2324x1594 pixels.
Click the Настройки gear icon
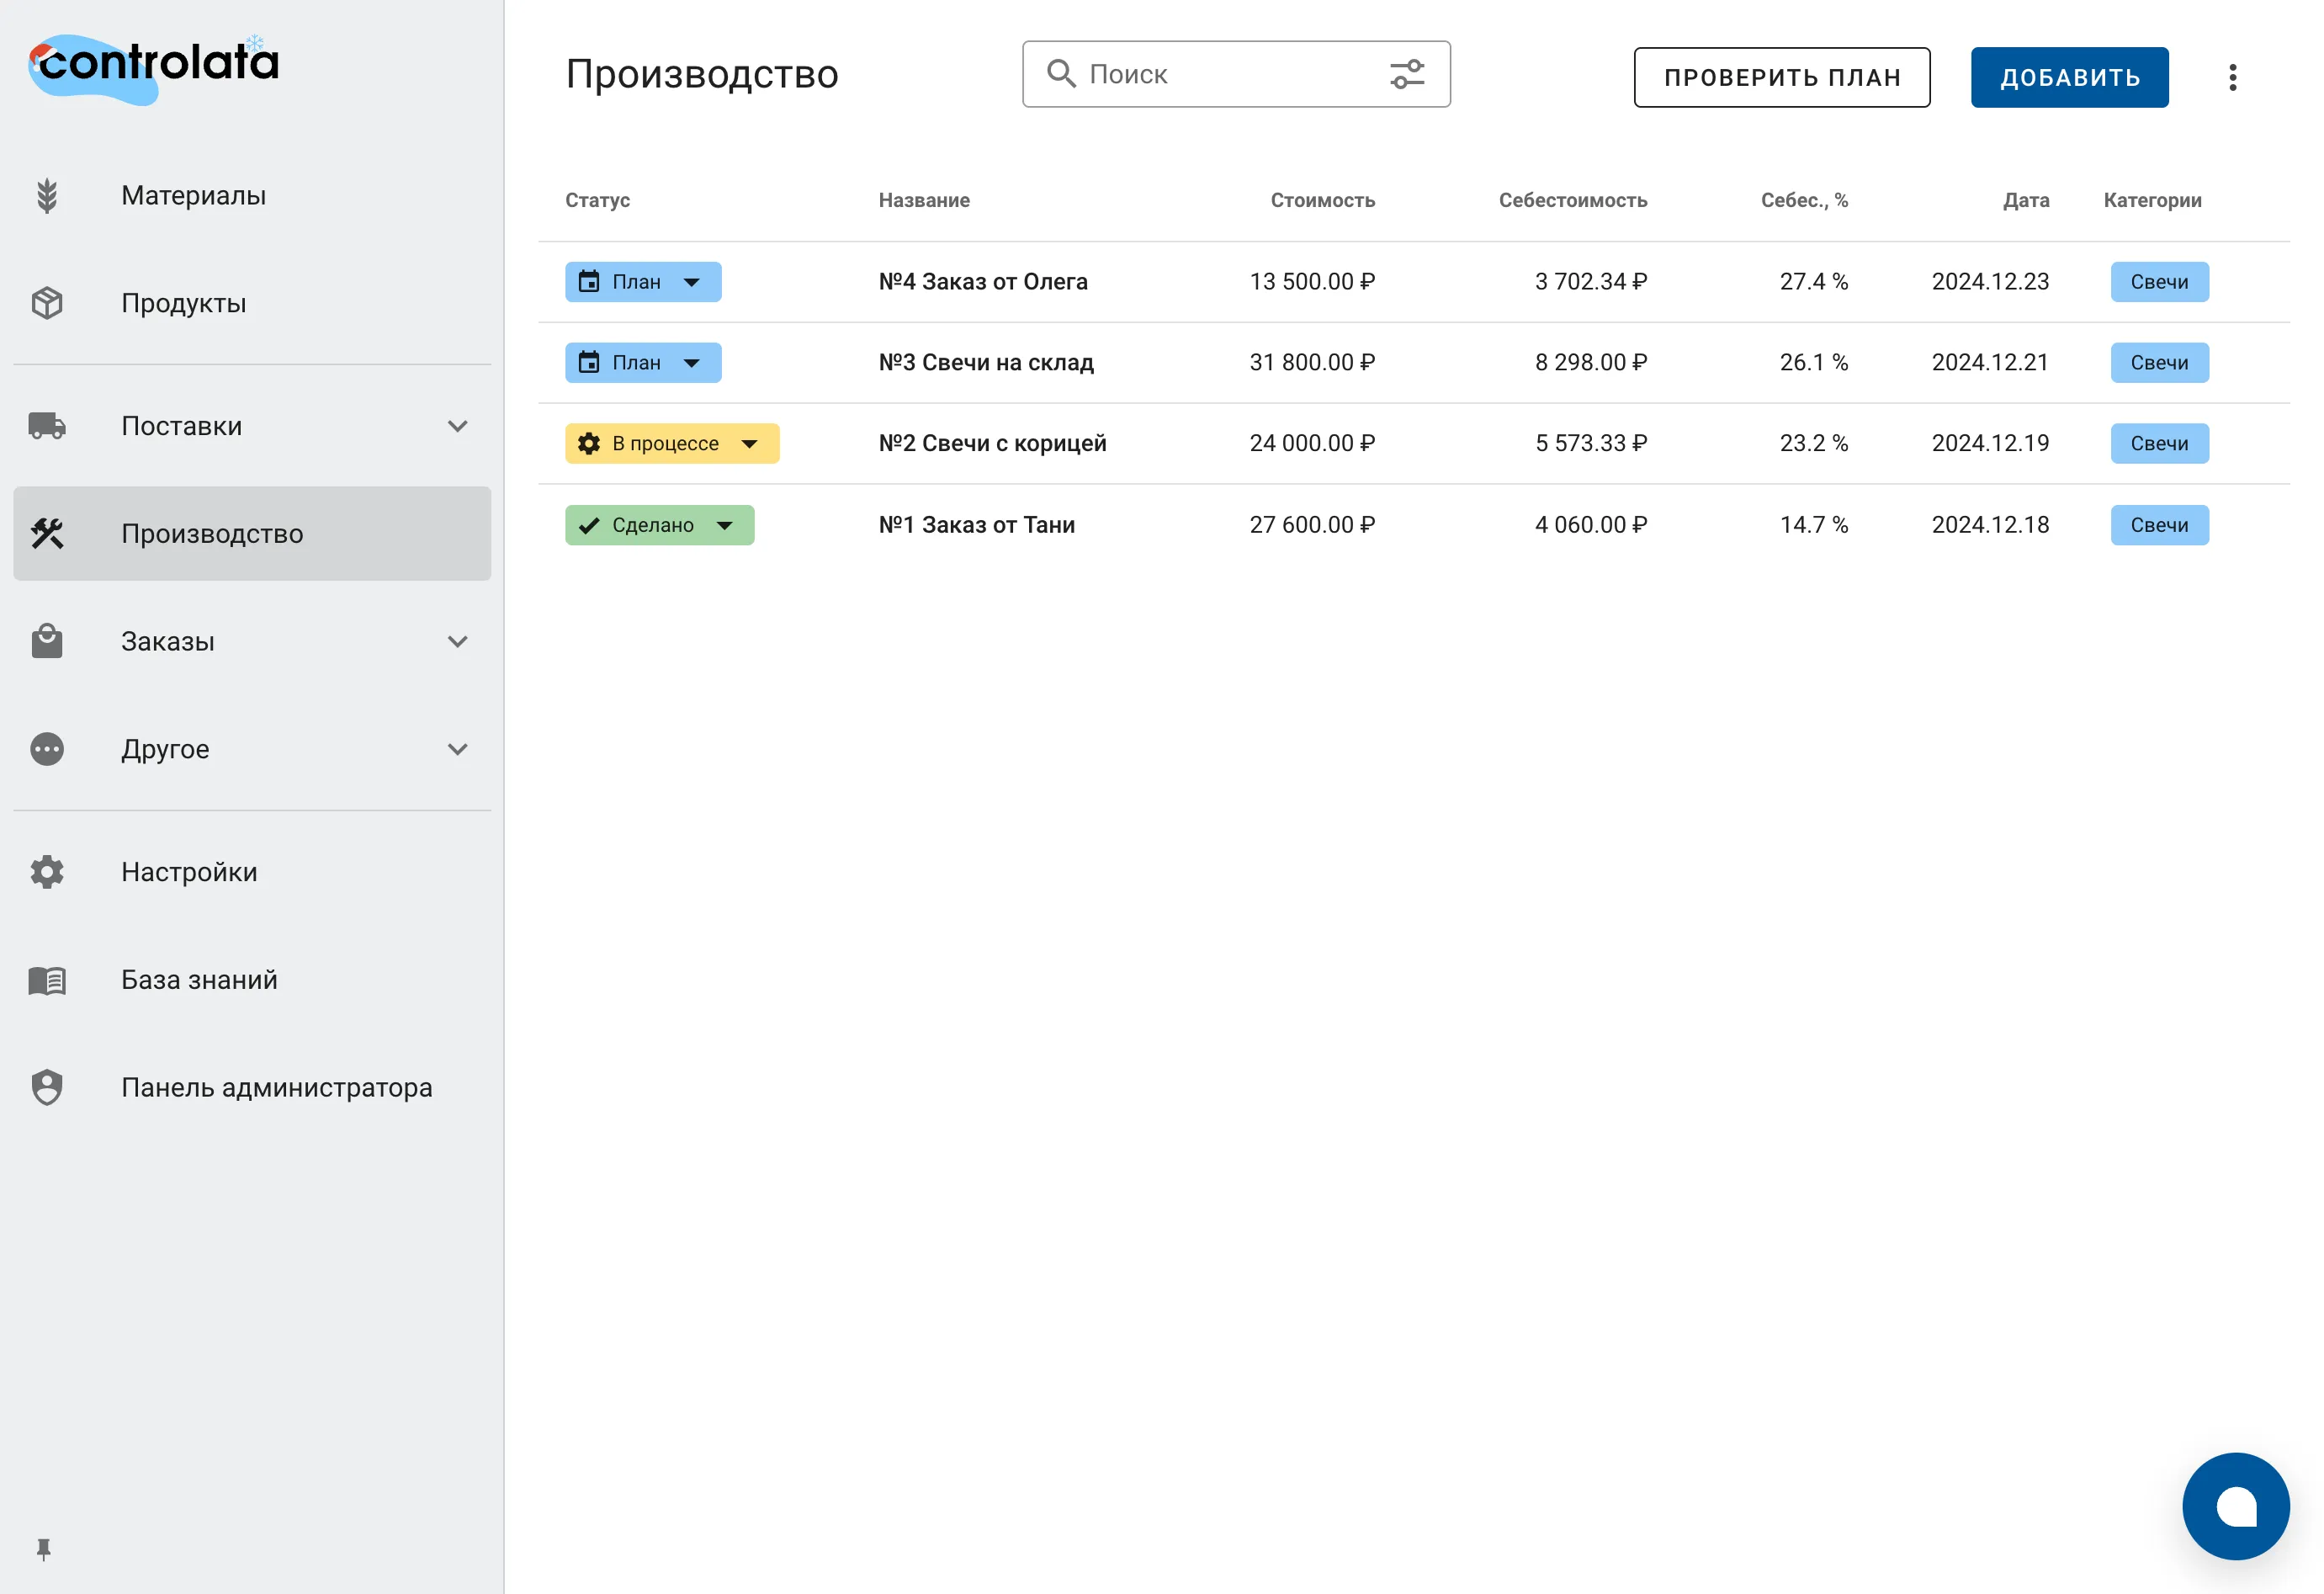point(46,872)
